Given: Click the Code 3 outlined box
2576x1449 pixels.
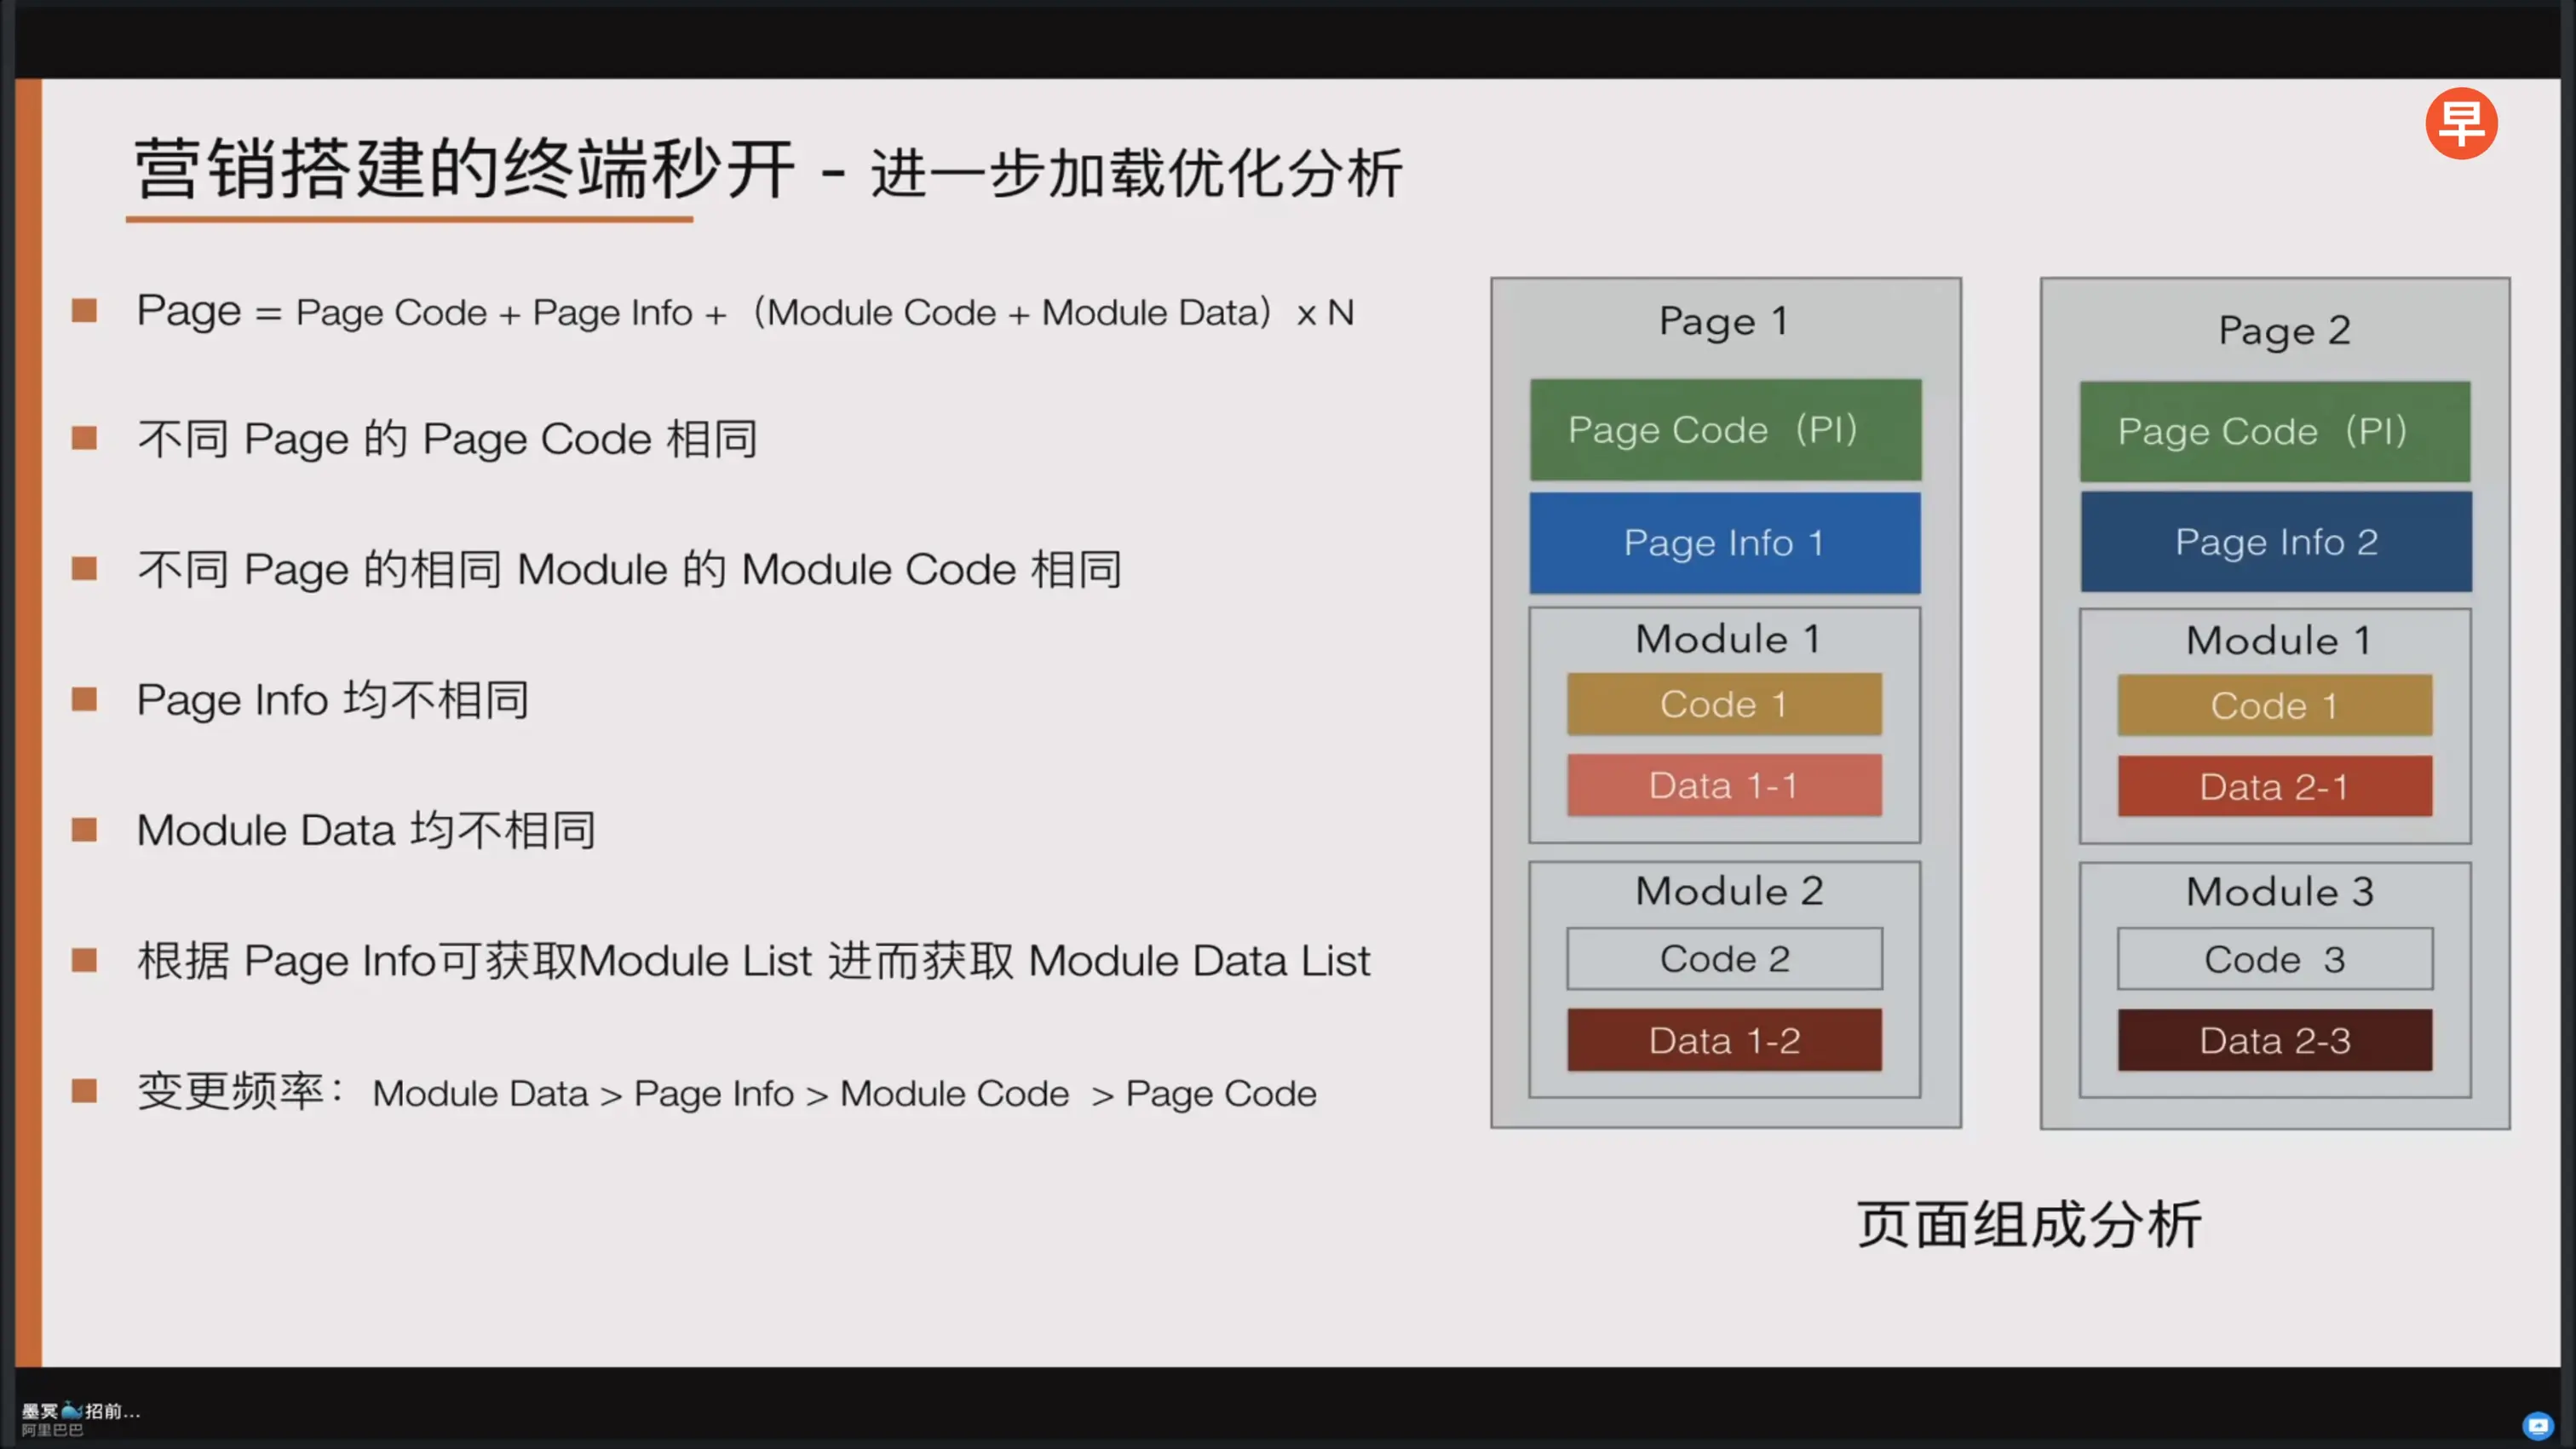Looking at the screenshot, I should click(x=2274, y=960).
